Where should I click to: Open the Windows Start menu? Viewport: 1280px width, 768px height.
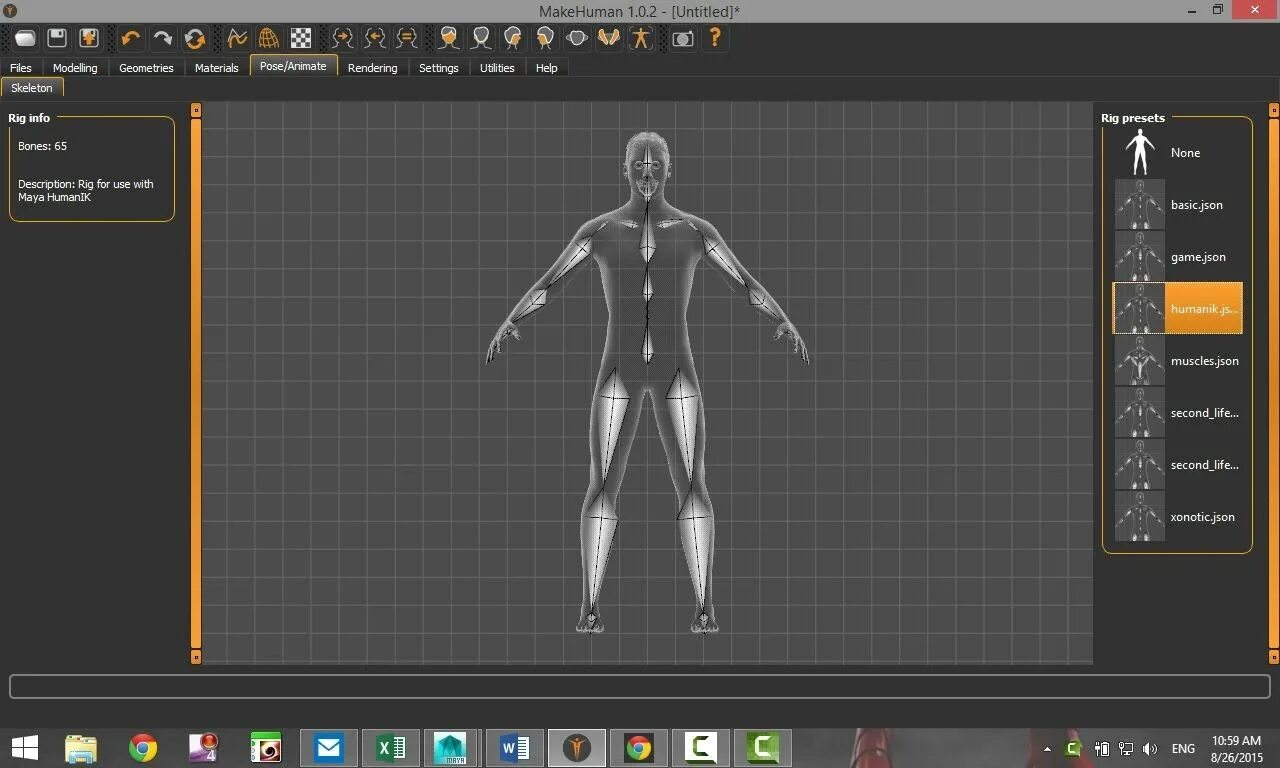coord(25,747)
